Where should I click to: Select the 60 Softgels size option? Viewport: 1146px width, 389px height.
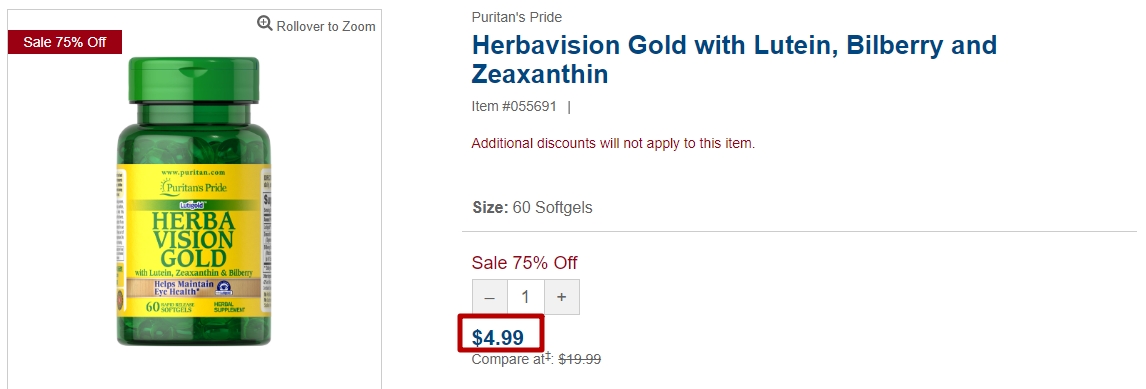553,208
